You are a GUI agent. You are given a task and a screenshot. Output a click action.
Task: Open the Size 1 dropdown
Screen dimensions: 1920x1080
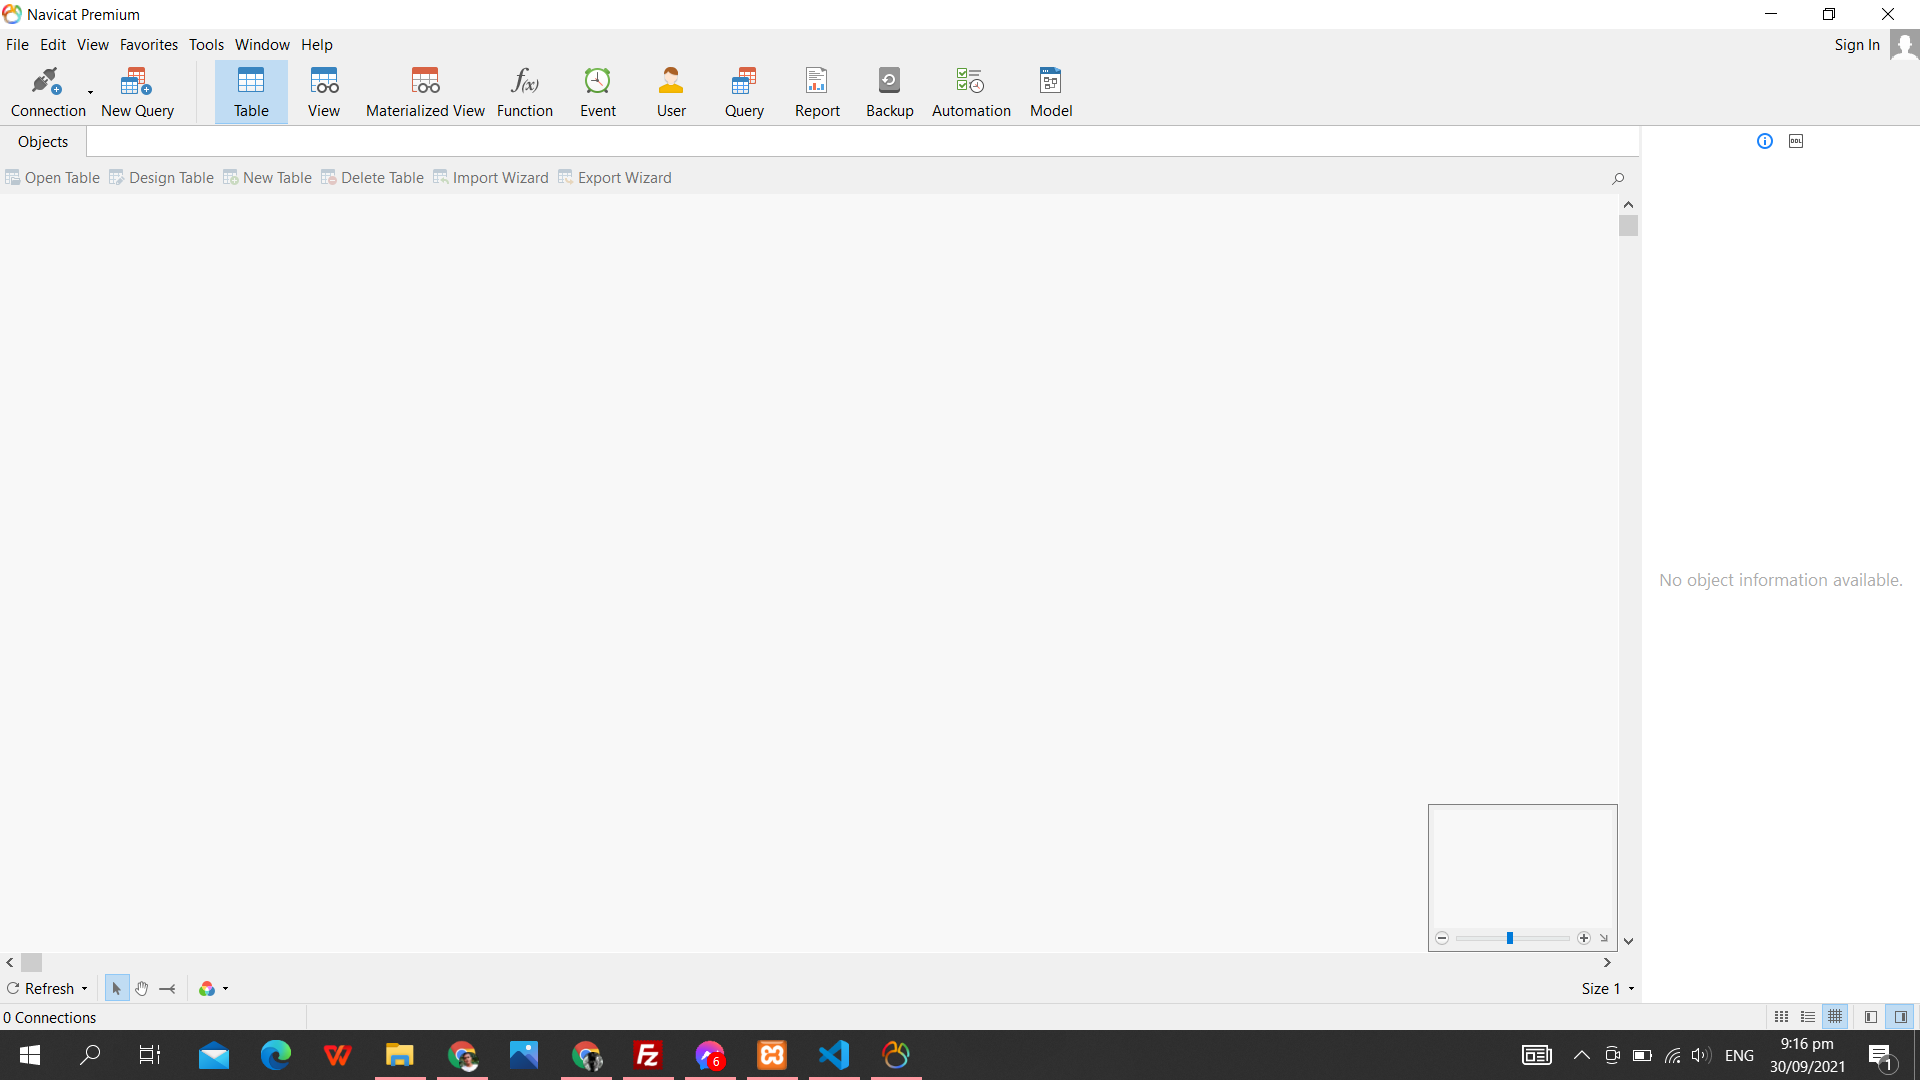coord(1608,989)
